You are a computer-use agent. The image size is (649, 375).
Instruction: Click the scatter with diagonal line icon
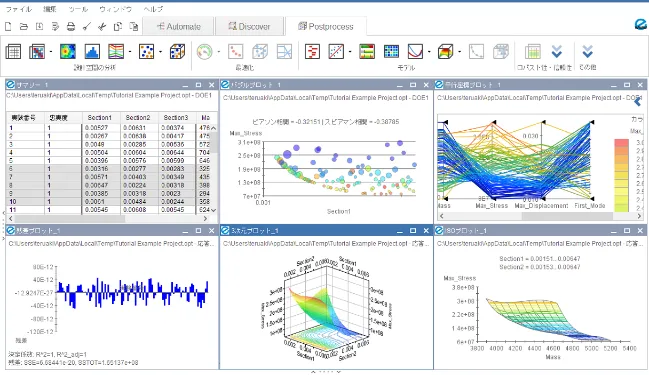(x=336, y=52)
